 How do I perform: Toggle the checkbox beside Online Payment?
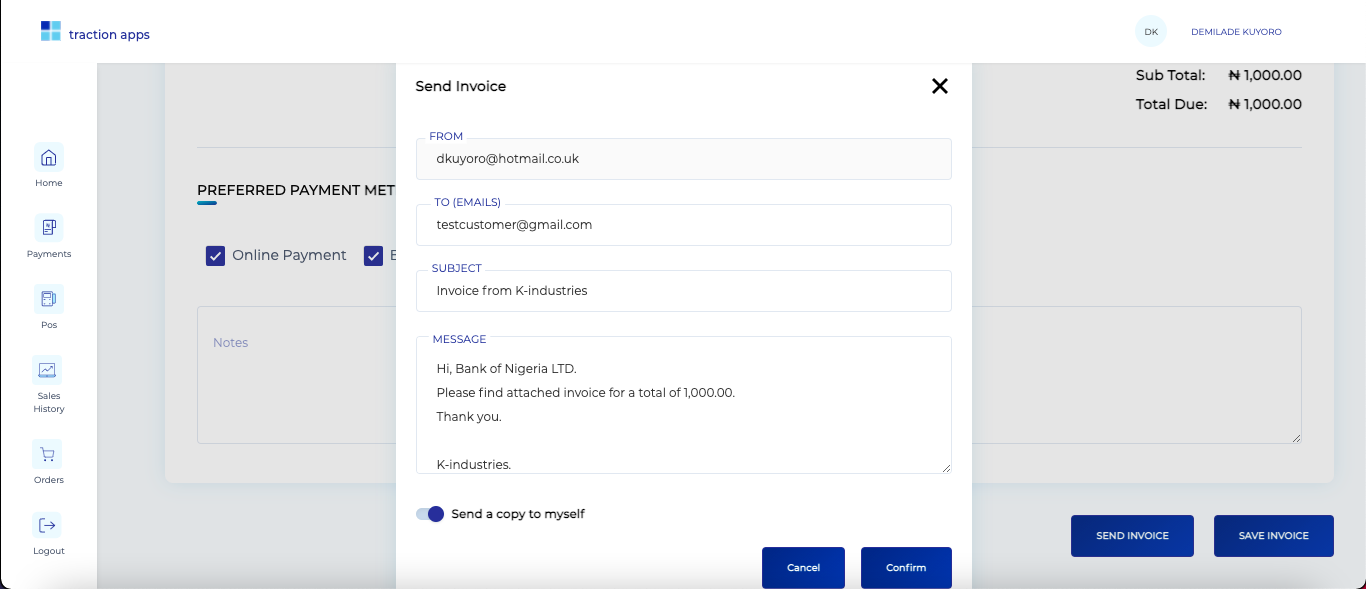[215, 255]
